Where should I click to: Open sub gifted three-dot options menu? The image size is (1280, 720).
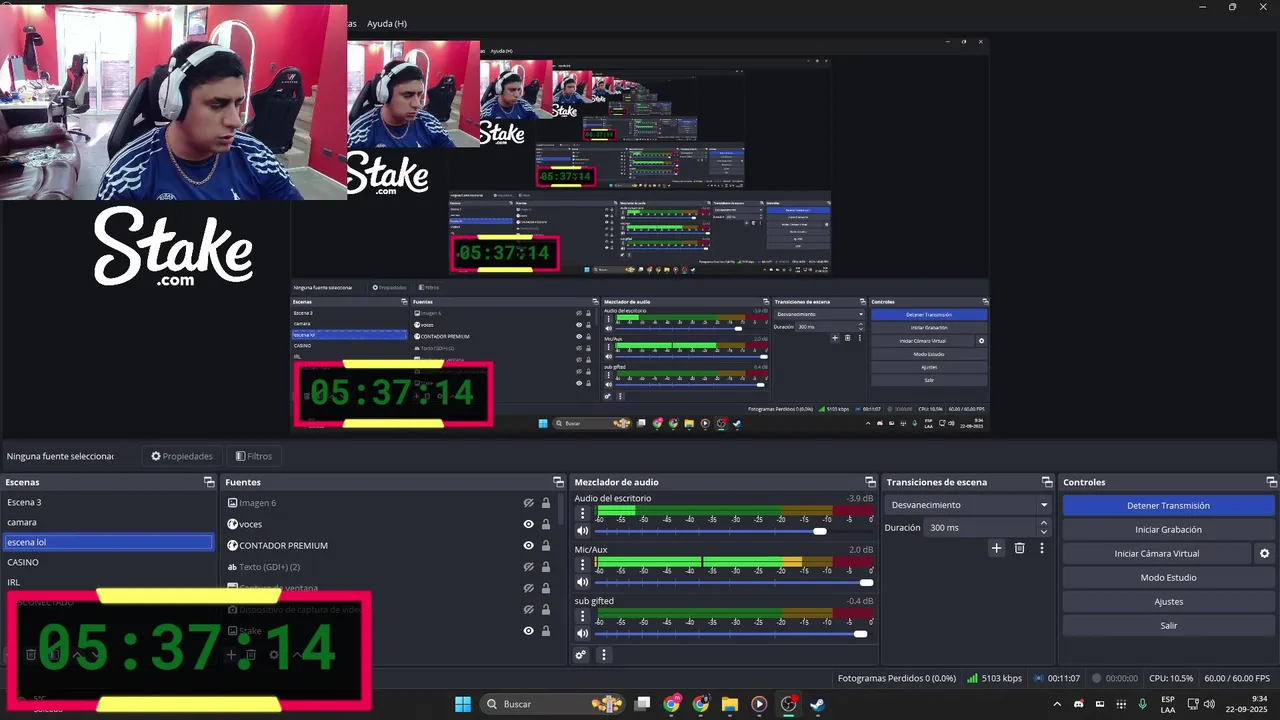(x=583, y=615)
